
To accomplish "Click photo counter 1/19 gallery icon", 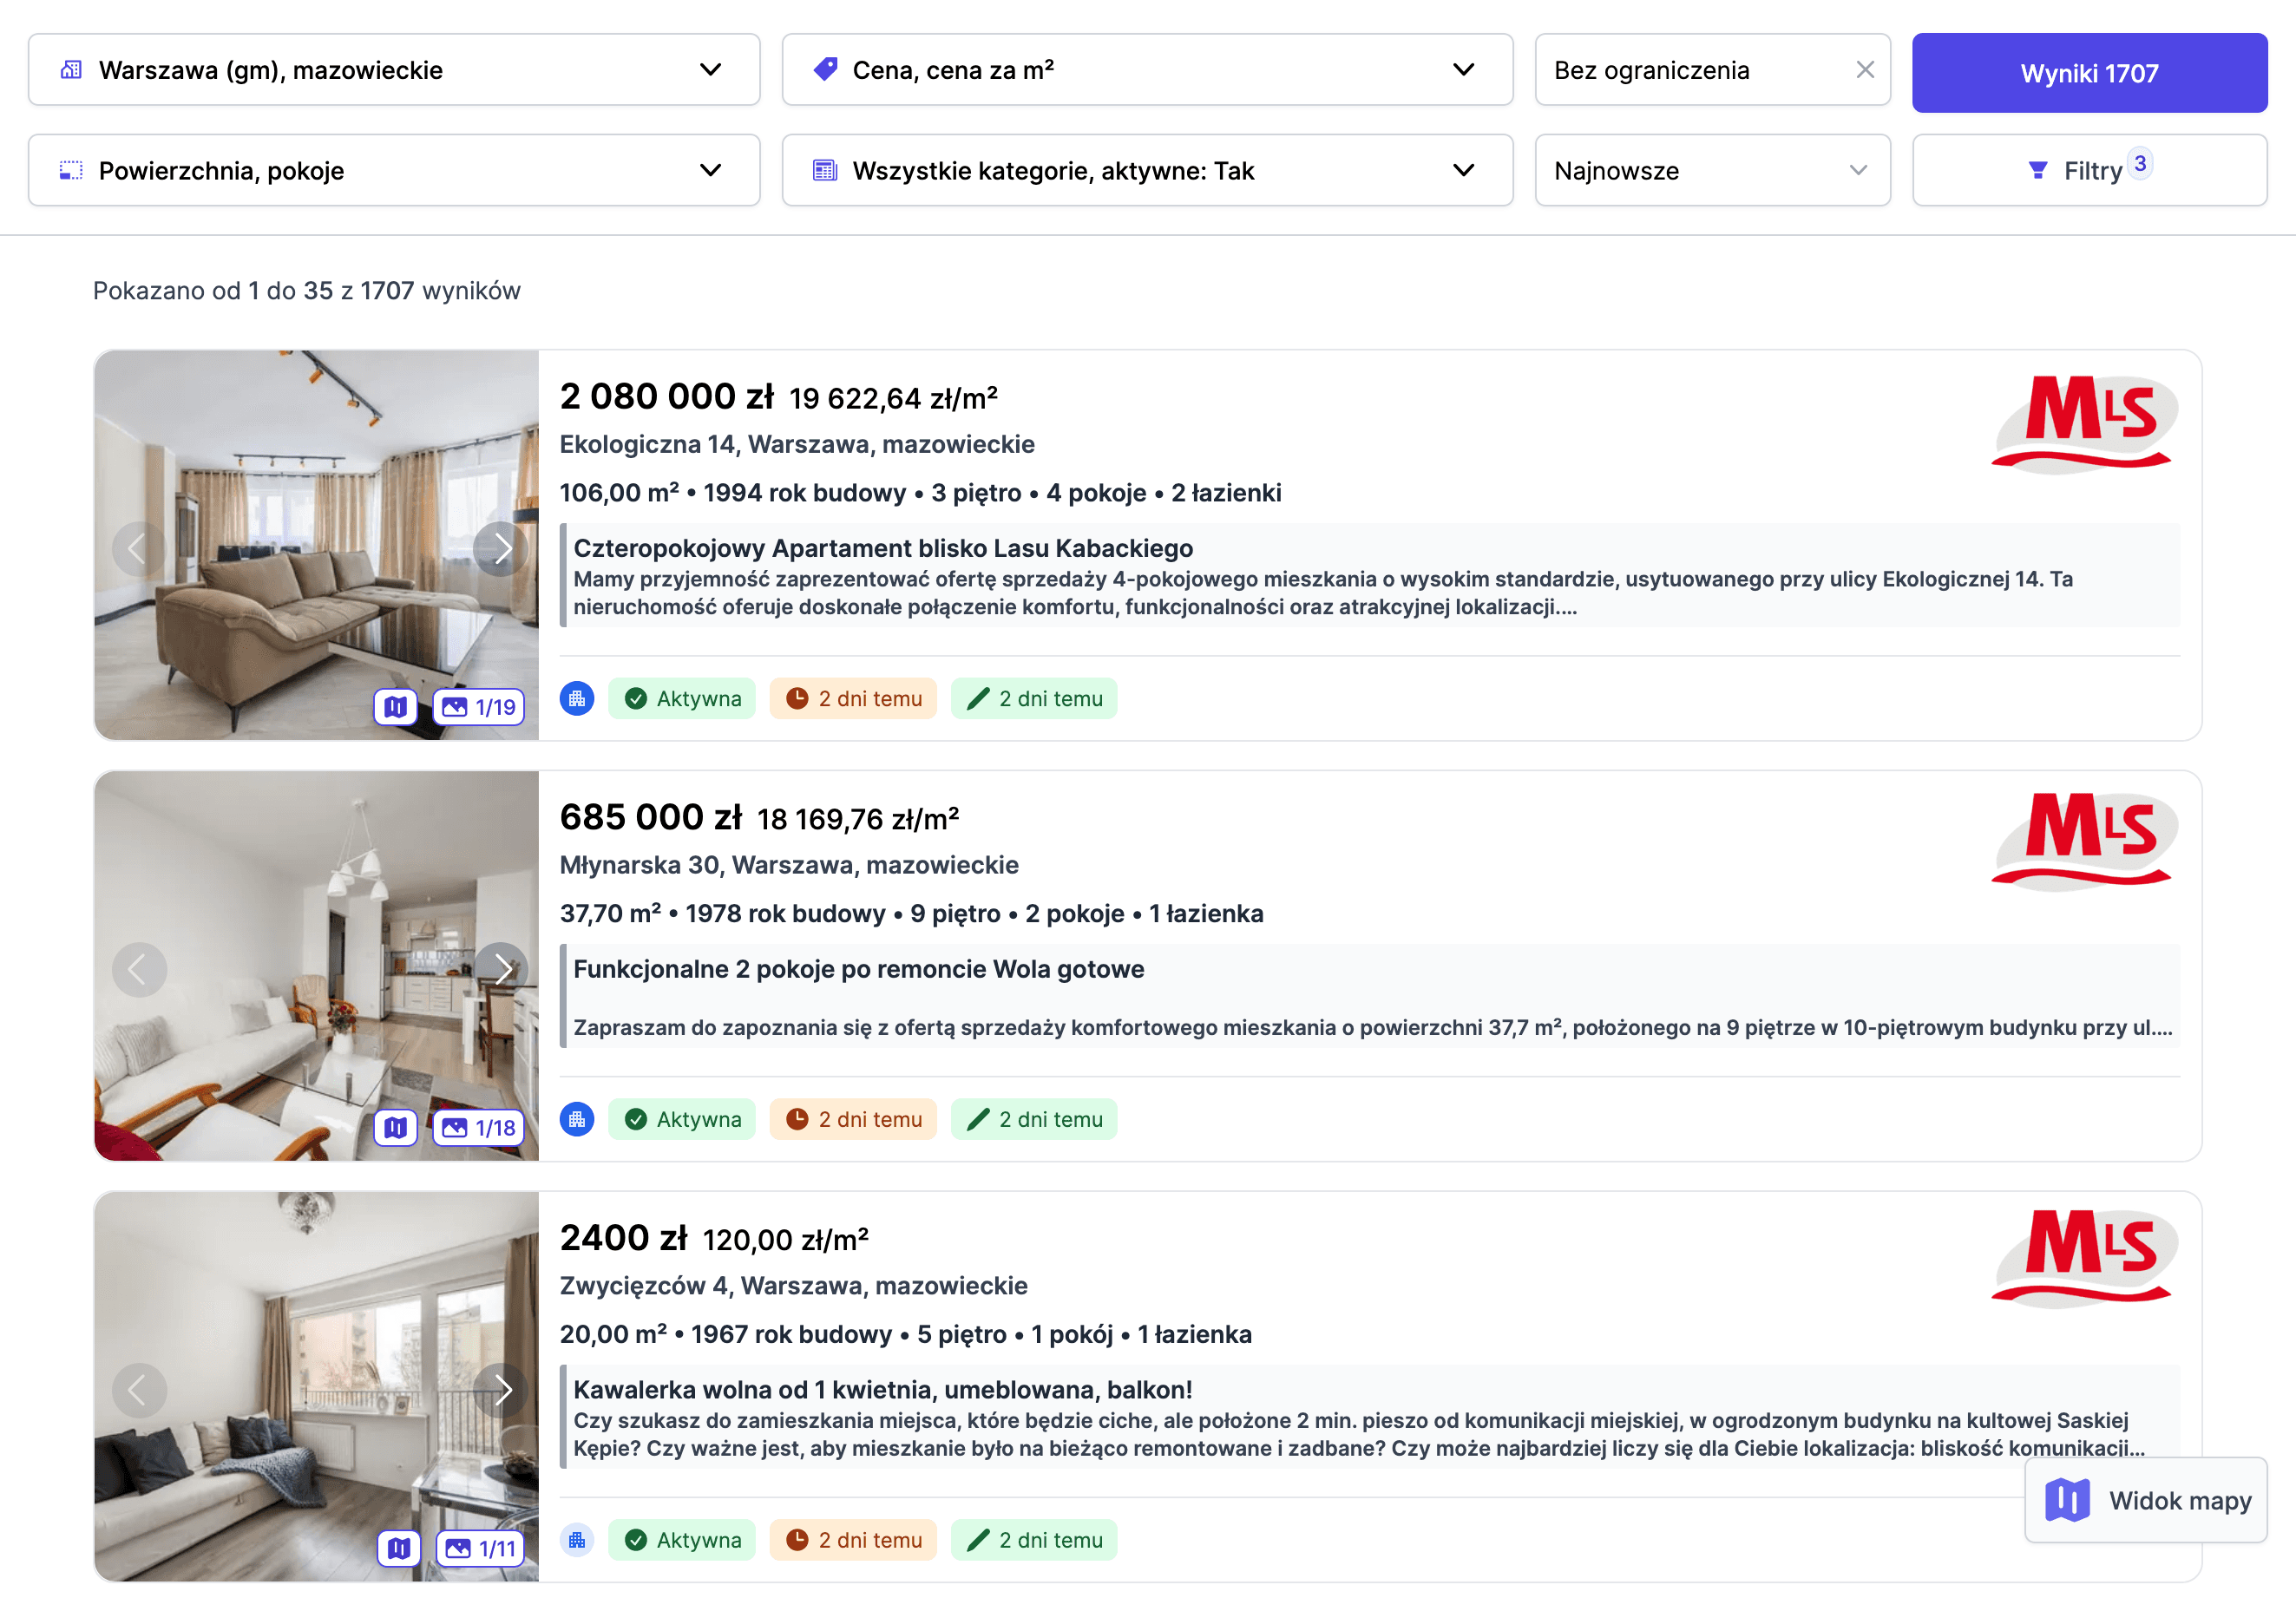I will [x=479, y=707].
